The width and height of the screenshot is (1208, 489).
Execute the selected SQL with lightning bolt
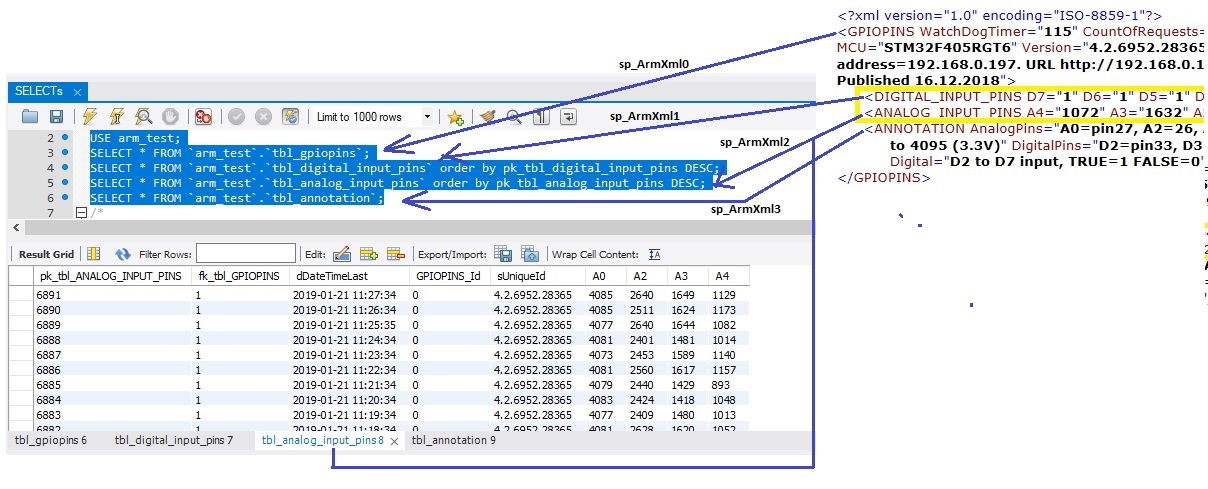(x=91, y=117)
